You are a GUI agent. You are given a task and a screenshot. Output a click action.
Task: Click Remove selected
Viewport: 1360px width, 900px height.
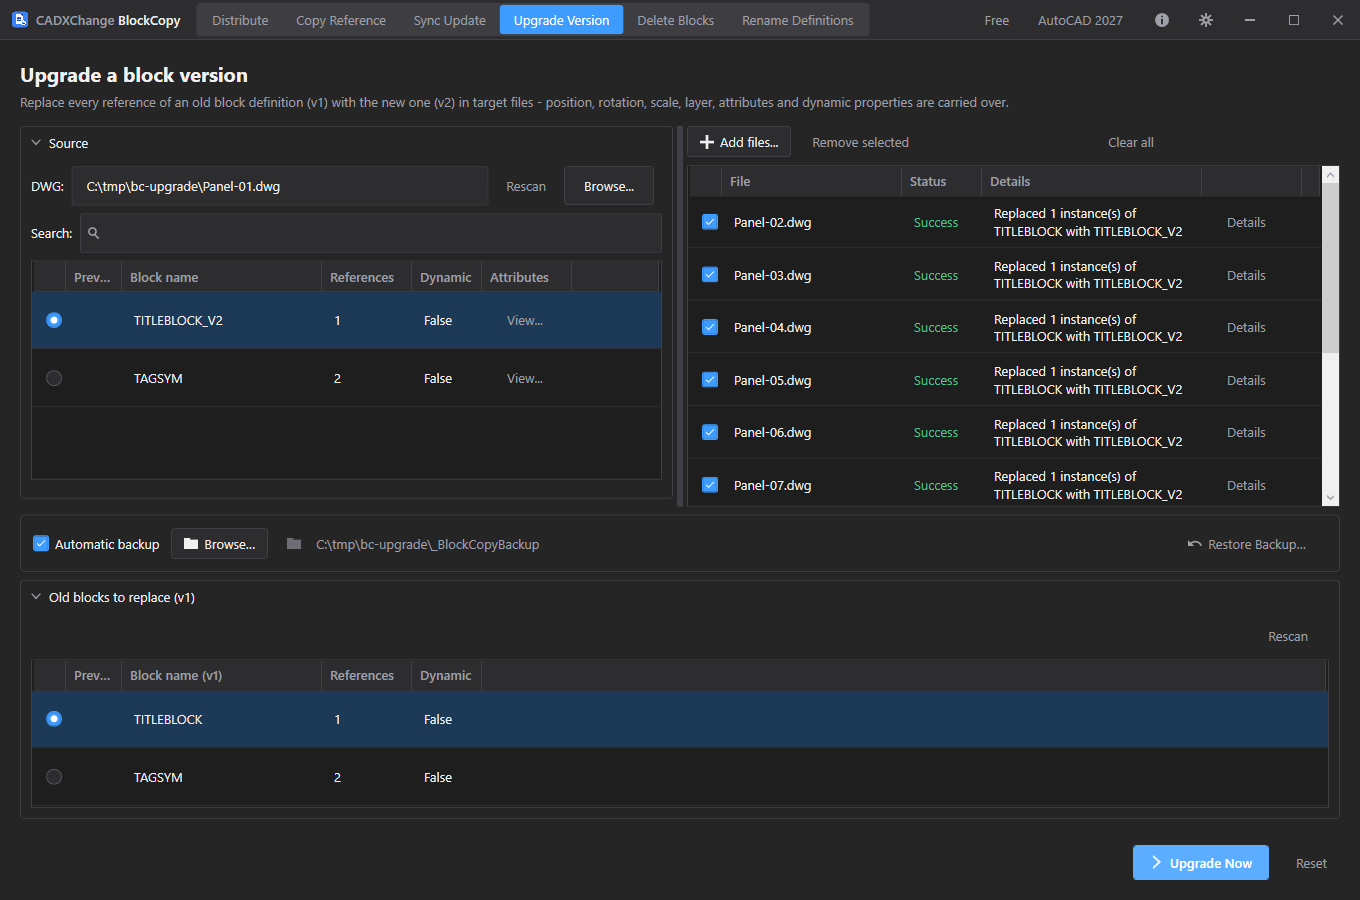pos(860,142)
